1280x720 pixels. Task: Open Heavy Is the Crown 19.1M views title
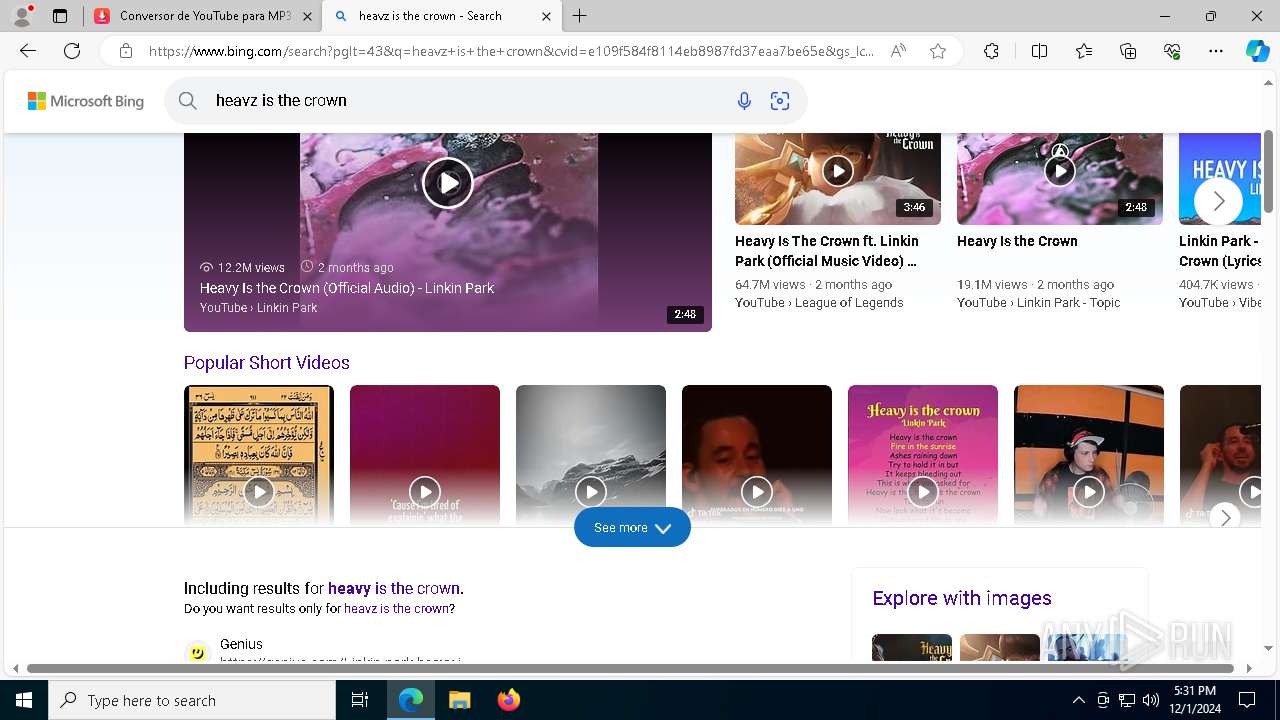(1017, 241)
